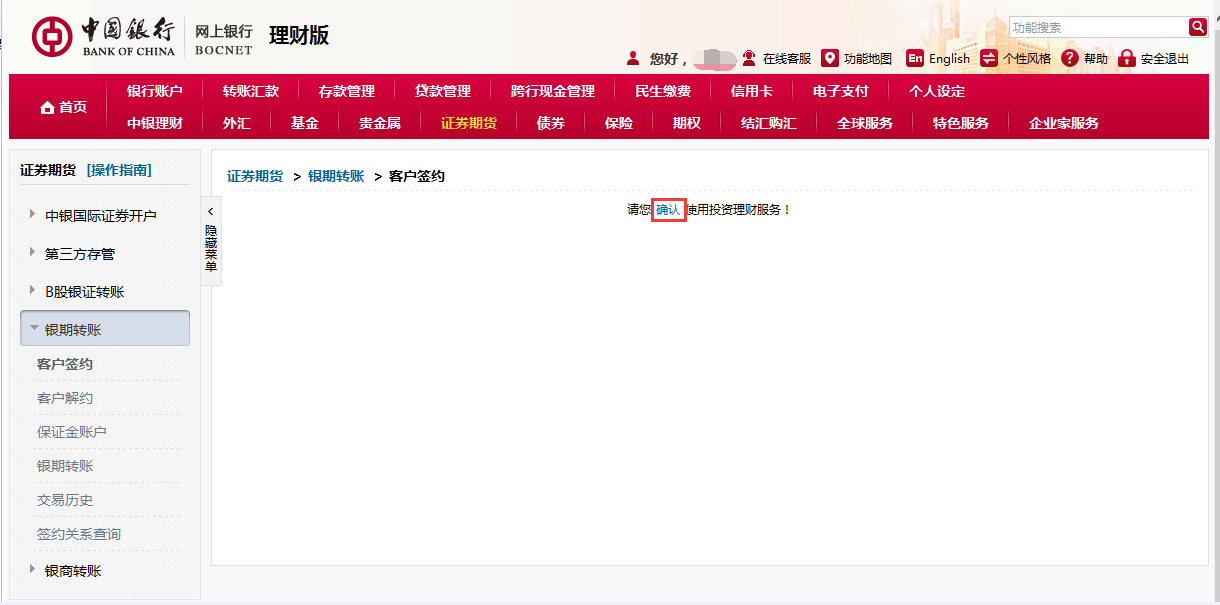Click the help question mark icon
The image size is (1220, 605).
[1070, 58]
